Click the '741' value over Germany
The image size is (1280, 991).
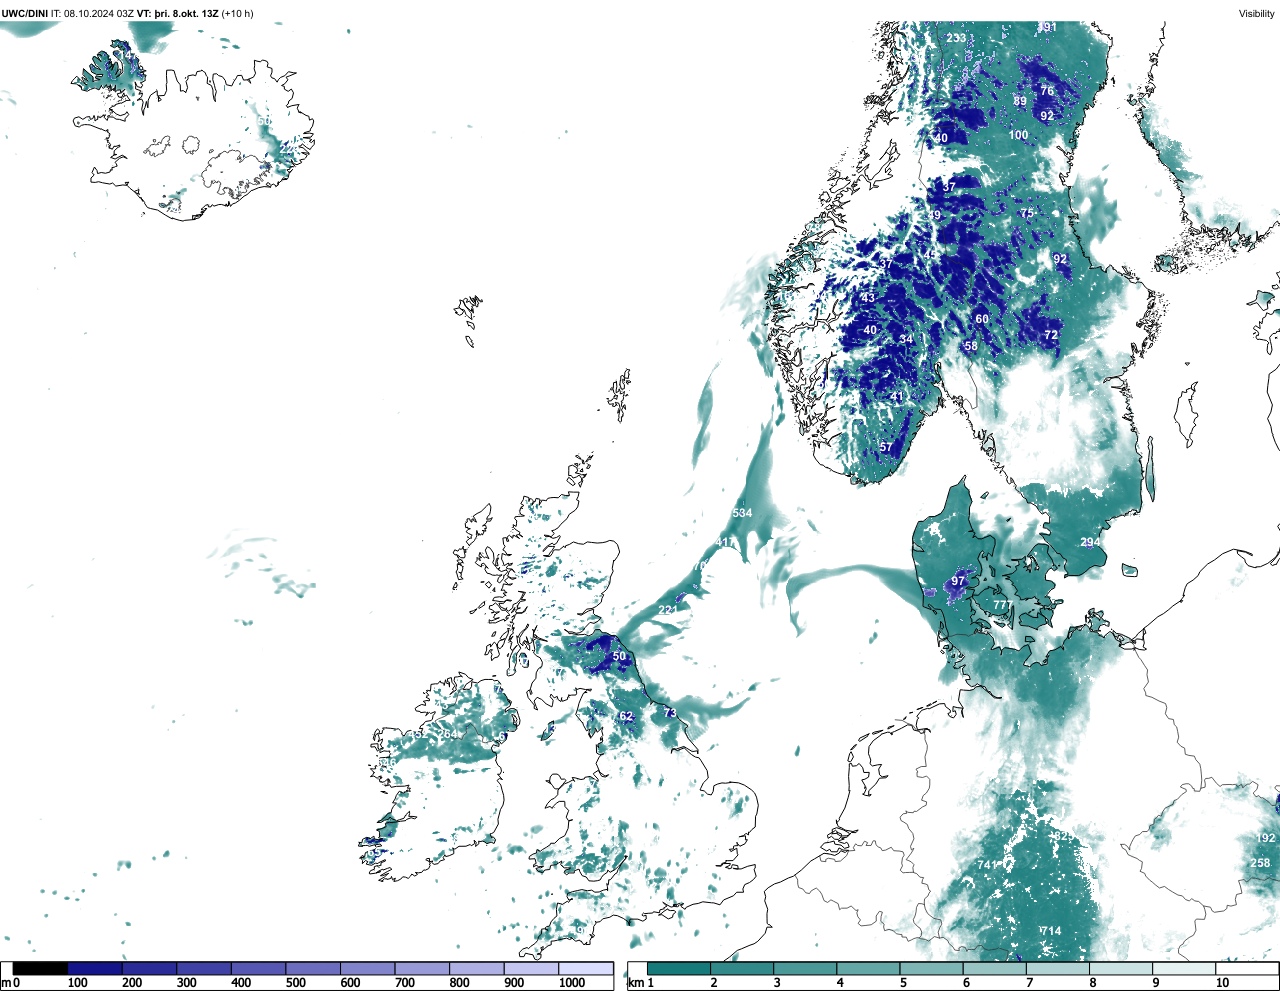[987, 866]
